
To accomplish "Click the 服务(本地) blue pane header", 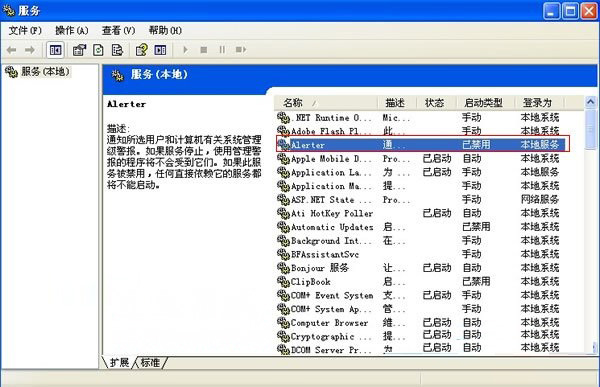I will click(159, 74).
